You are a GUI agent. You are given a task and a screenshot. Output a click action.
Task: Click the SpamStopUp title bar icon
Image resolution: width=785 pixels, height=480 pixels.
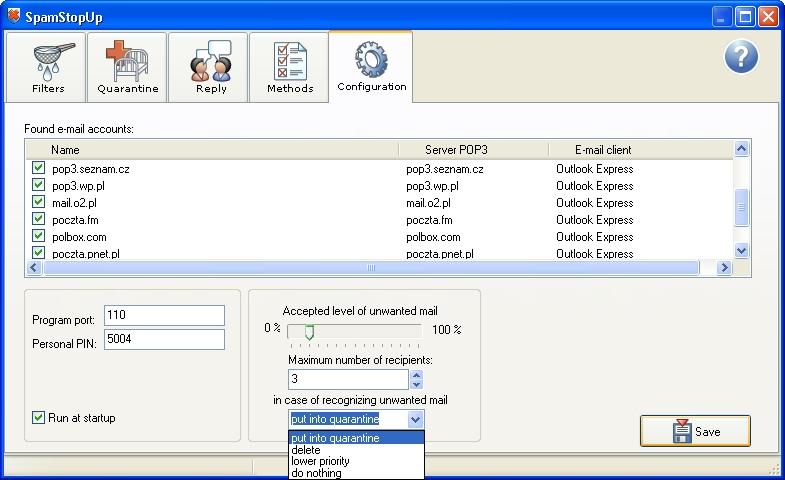click(14, 16)
